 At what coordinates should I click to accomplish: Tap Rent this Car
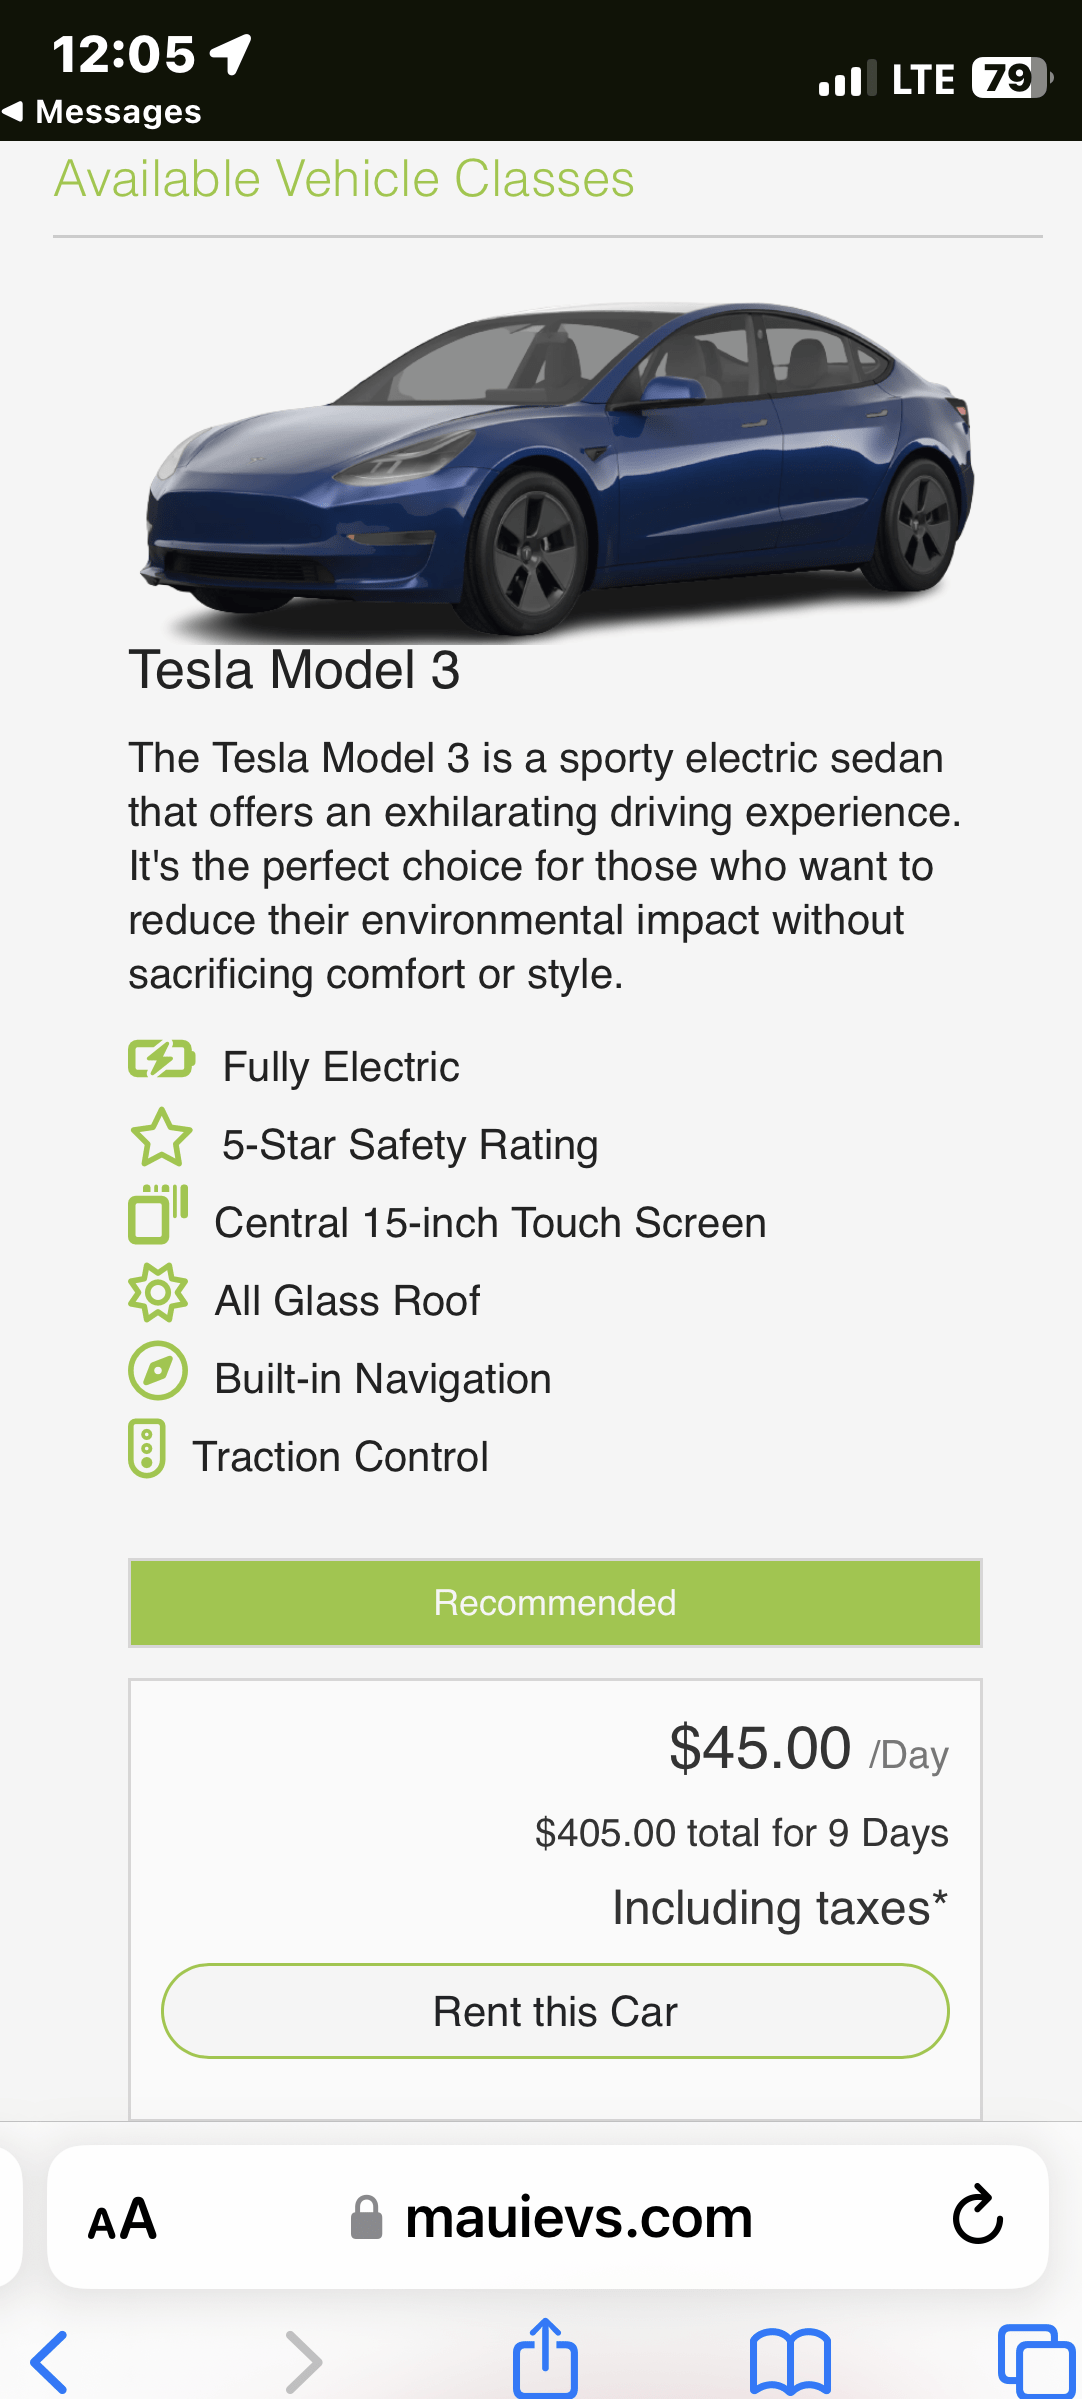click(555, 2011)
